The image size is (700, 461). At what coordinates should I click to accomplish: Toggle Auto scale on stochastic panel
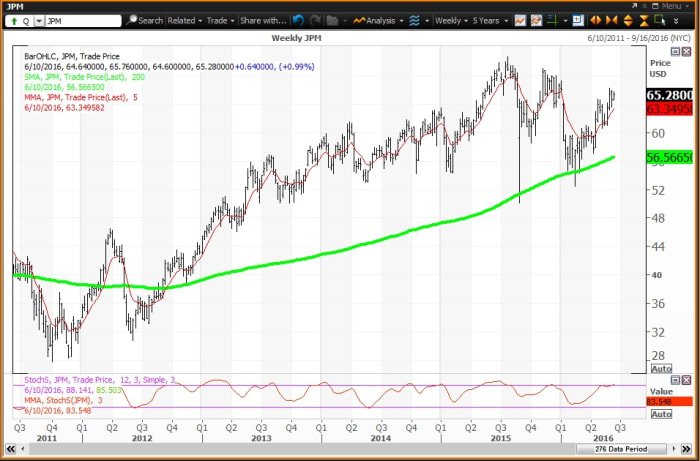[661, 413]
